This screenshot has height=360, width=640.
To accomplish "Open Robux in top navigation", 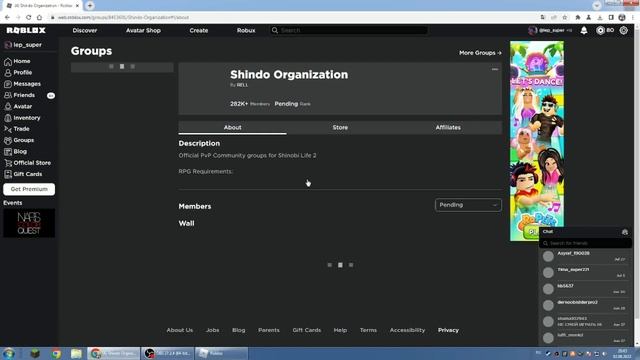I will [246, 31].
